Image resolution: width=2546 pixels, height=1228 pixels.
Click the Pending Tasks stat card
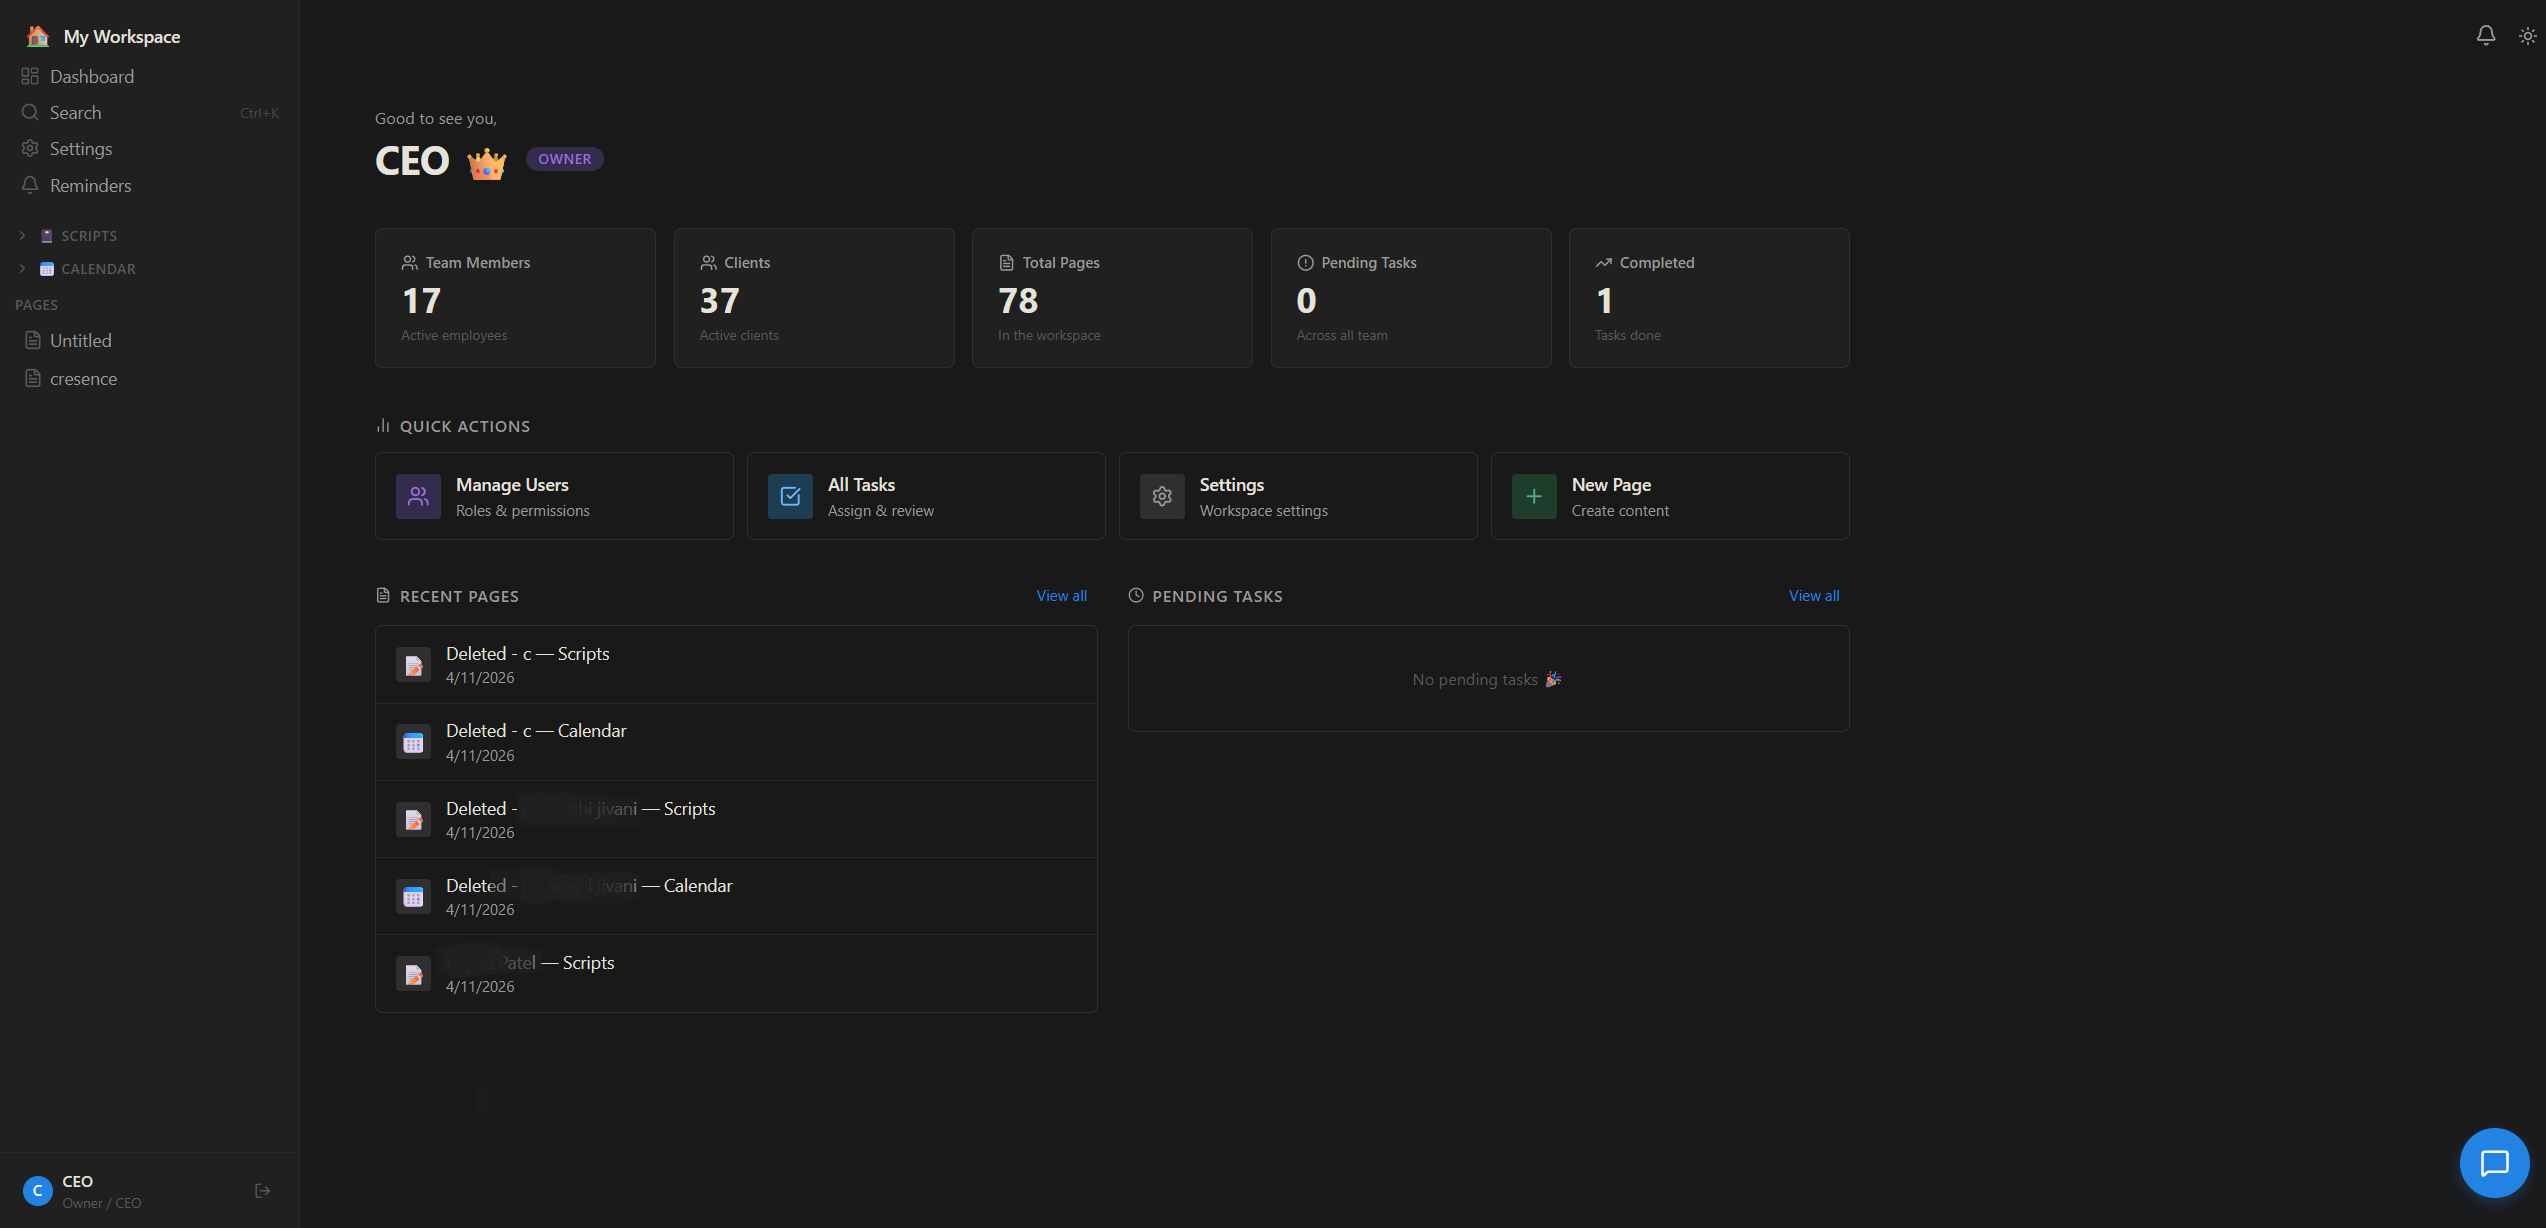(x=1411, y=298)
